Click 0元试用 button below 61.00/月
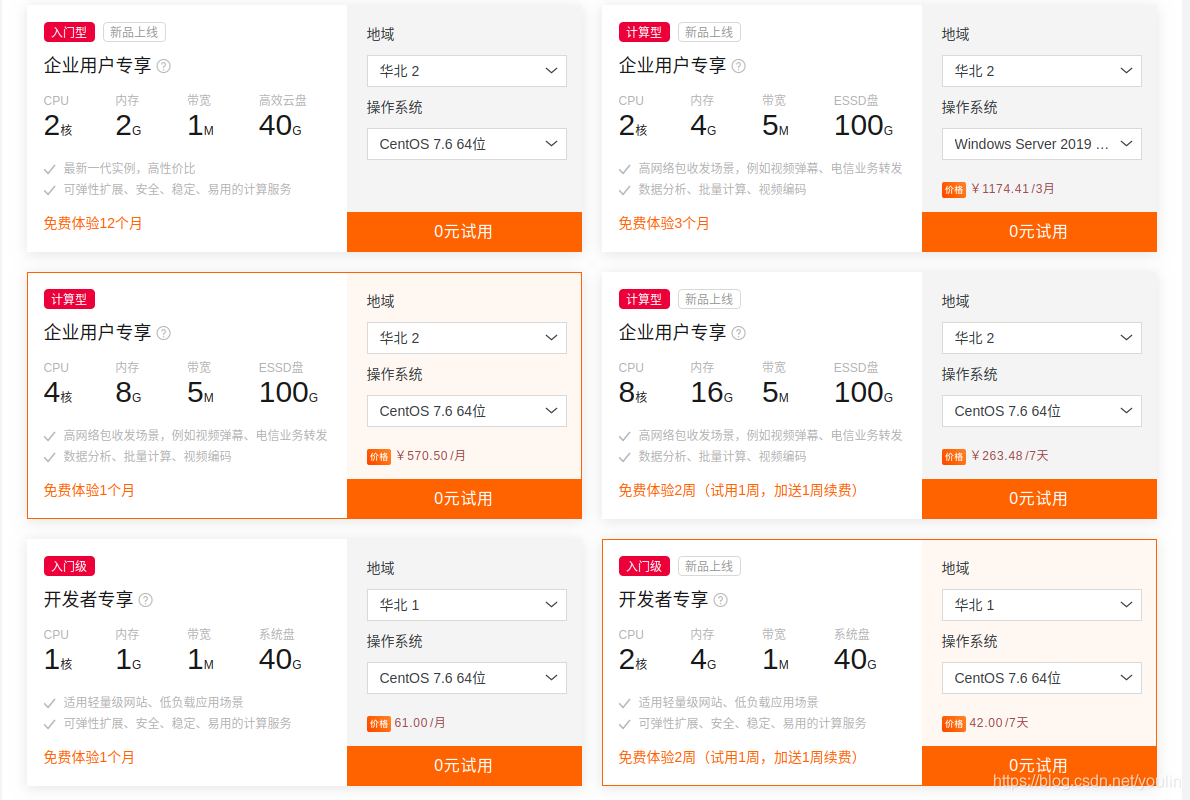1190x800 pixels. tap(464, 765)
